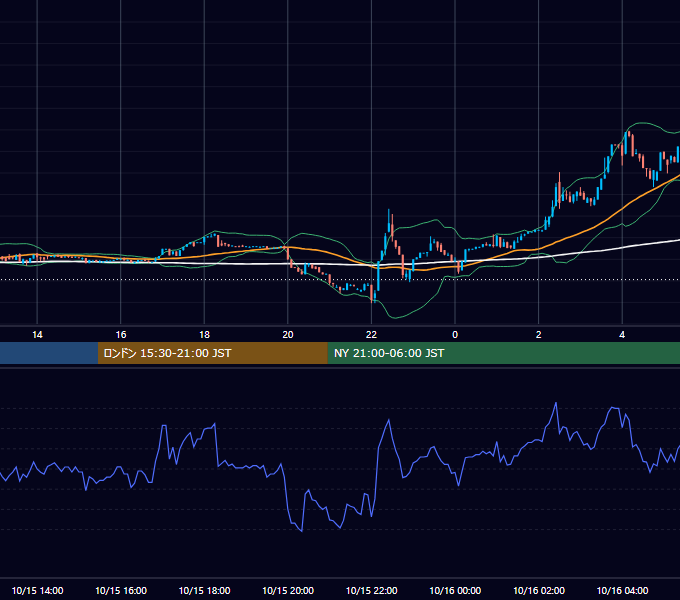Click the 0 hour label on price chart axis
The width and height of the screenshot is (680, 600).
pyautogui.click(x=455, y=335)
